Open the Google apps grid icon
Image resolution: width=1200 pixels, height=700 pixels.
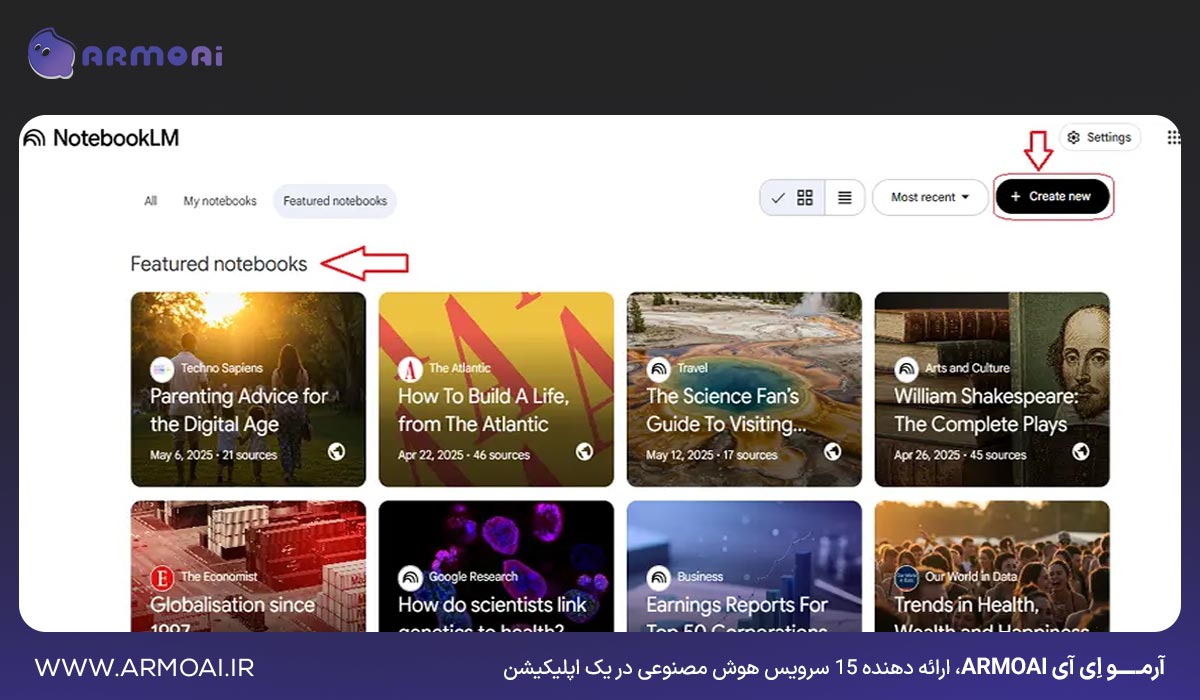1176,135
